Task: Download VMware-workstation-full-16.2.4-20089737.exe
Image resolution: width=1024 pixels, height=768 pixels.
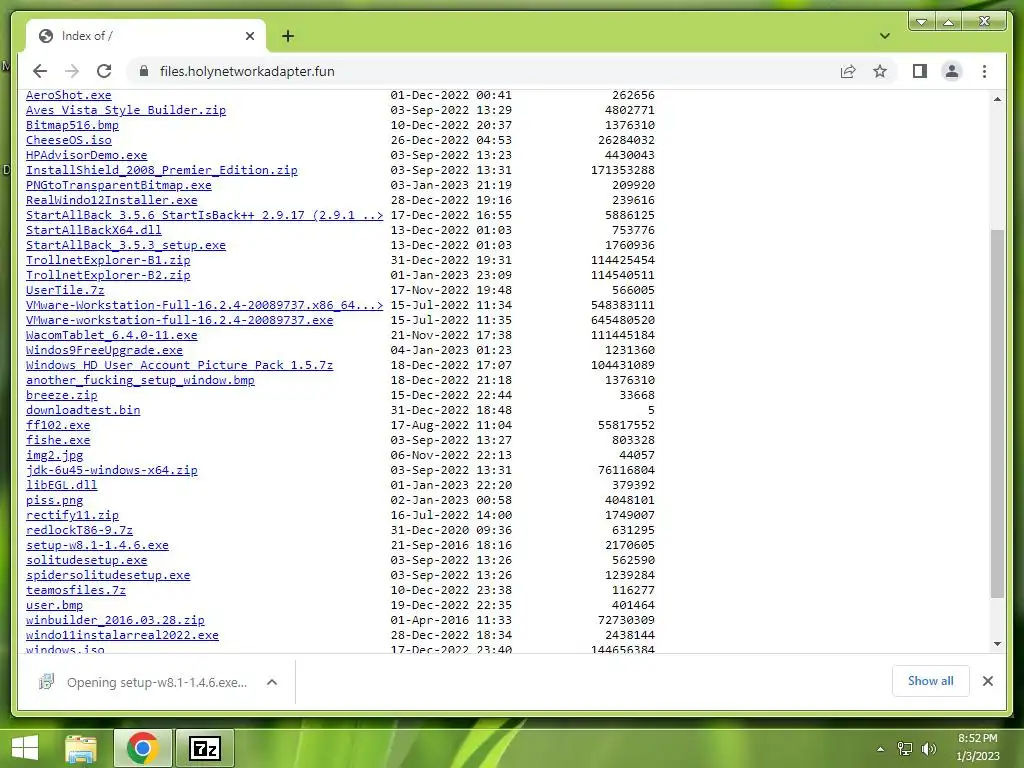Action: tap(180, 320)
